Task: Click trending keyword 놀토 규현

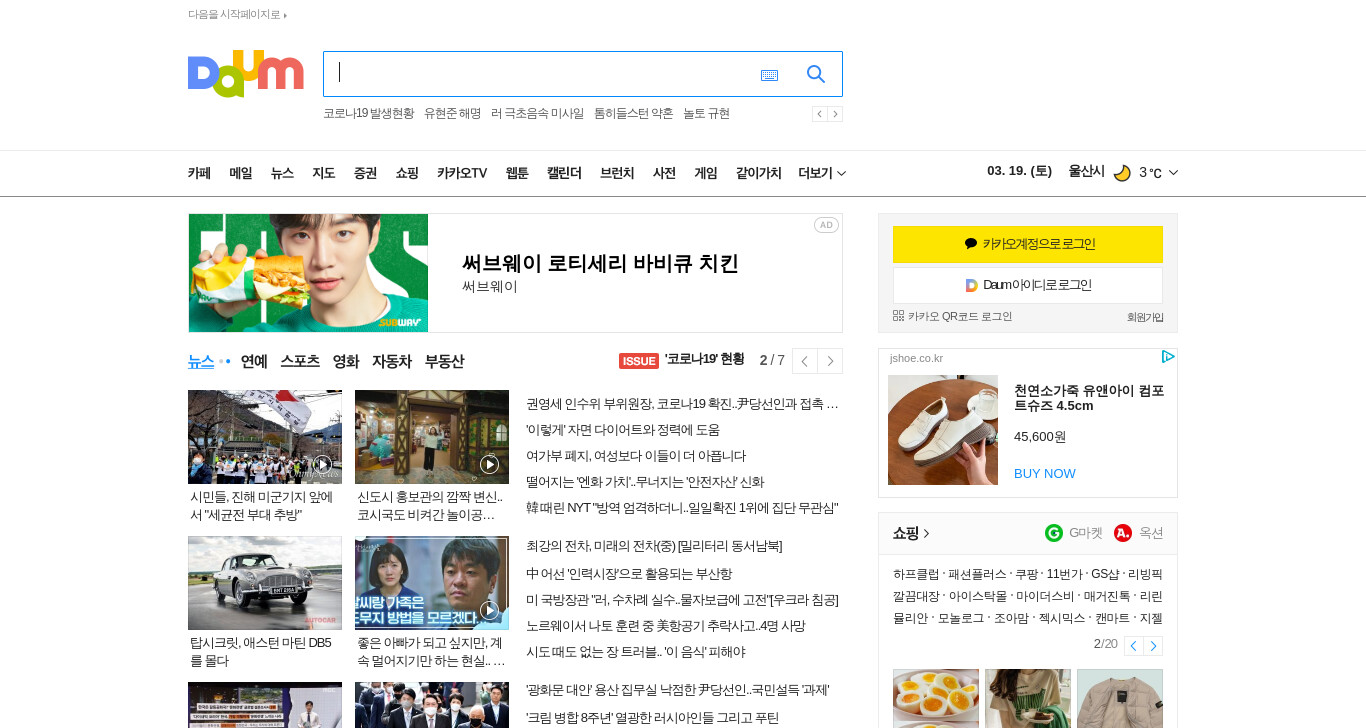Action: tap(706, 114)
